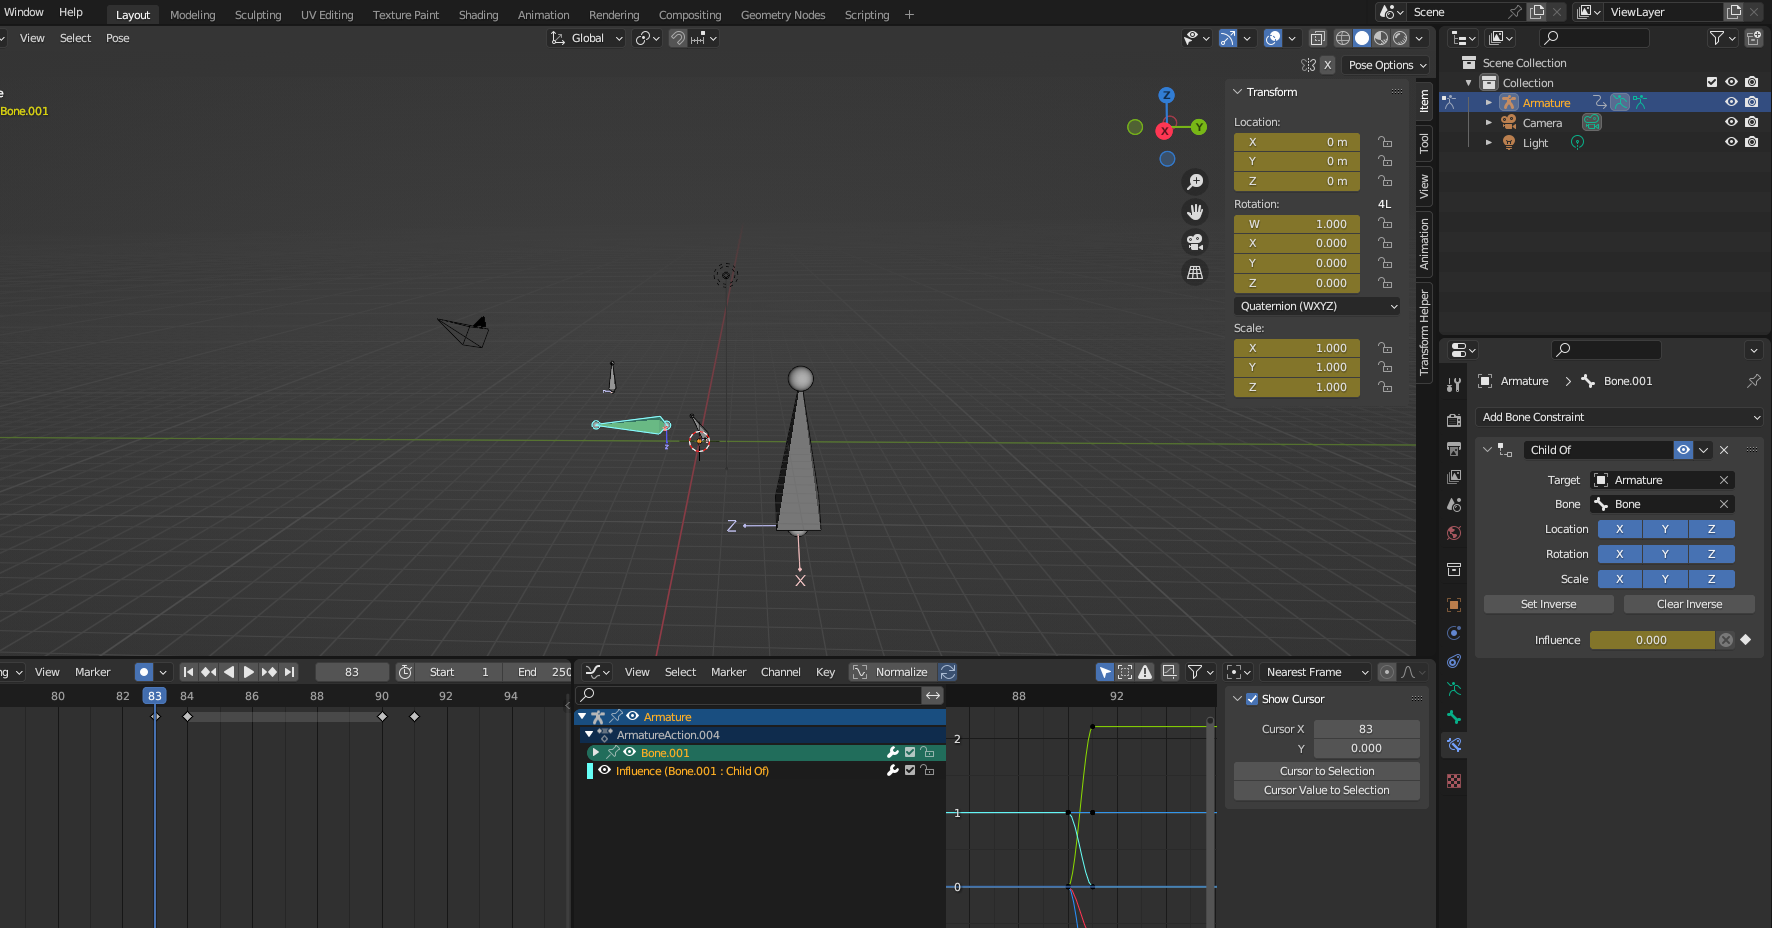1772x928 pixels.
Task: Expand the Camera item in outliner
Action: pyautogui.click(x=1488, y=123)
